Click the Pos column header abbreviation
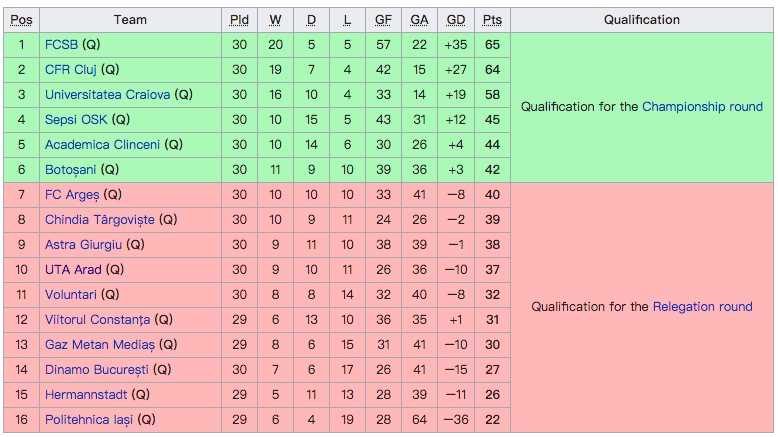Screen dimensions: 778x437 tap(21, 20)
